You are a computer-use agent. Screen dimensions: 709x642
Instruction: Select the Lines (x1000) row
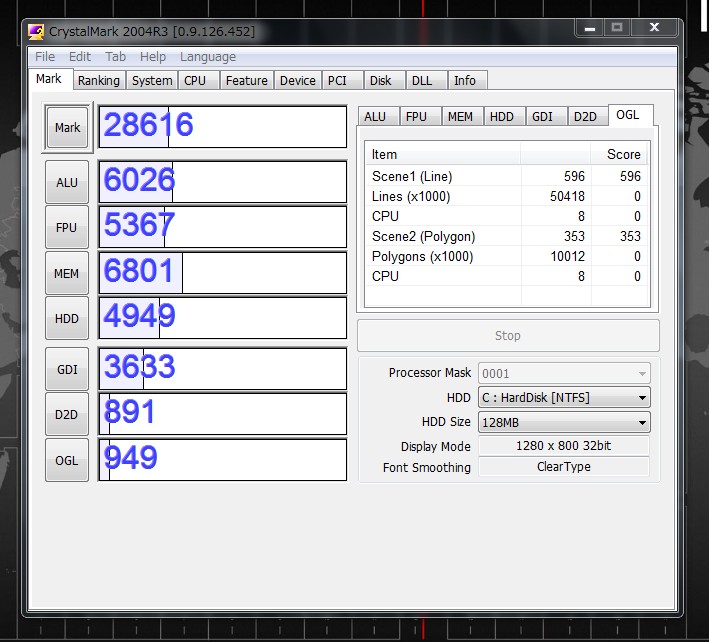pos(506,196)
